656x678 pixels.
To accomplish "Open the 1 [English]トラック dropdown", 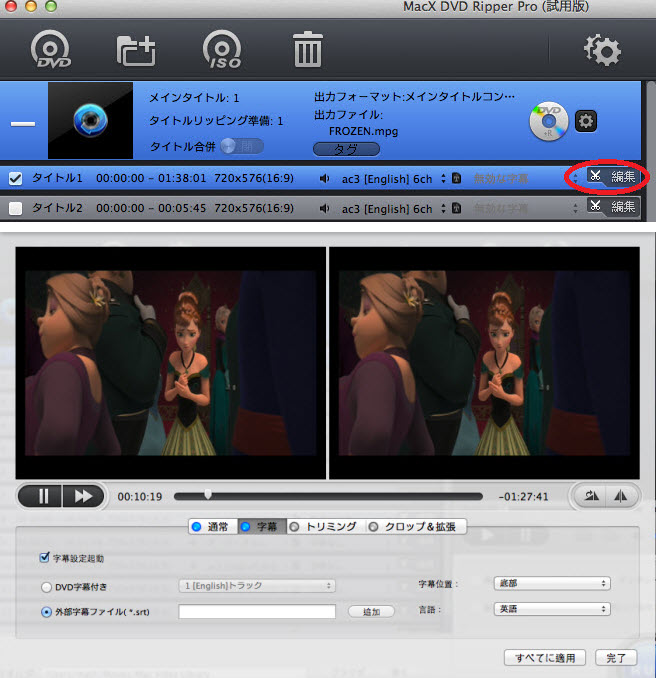I will click(x=257, y=586).
